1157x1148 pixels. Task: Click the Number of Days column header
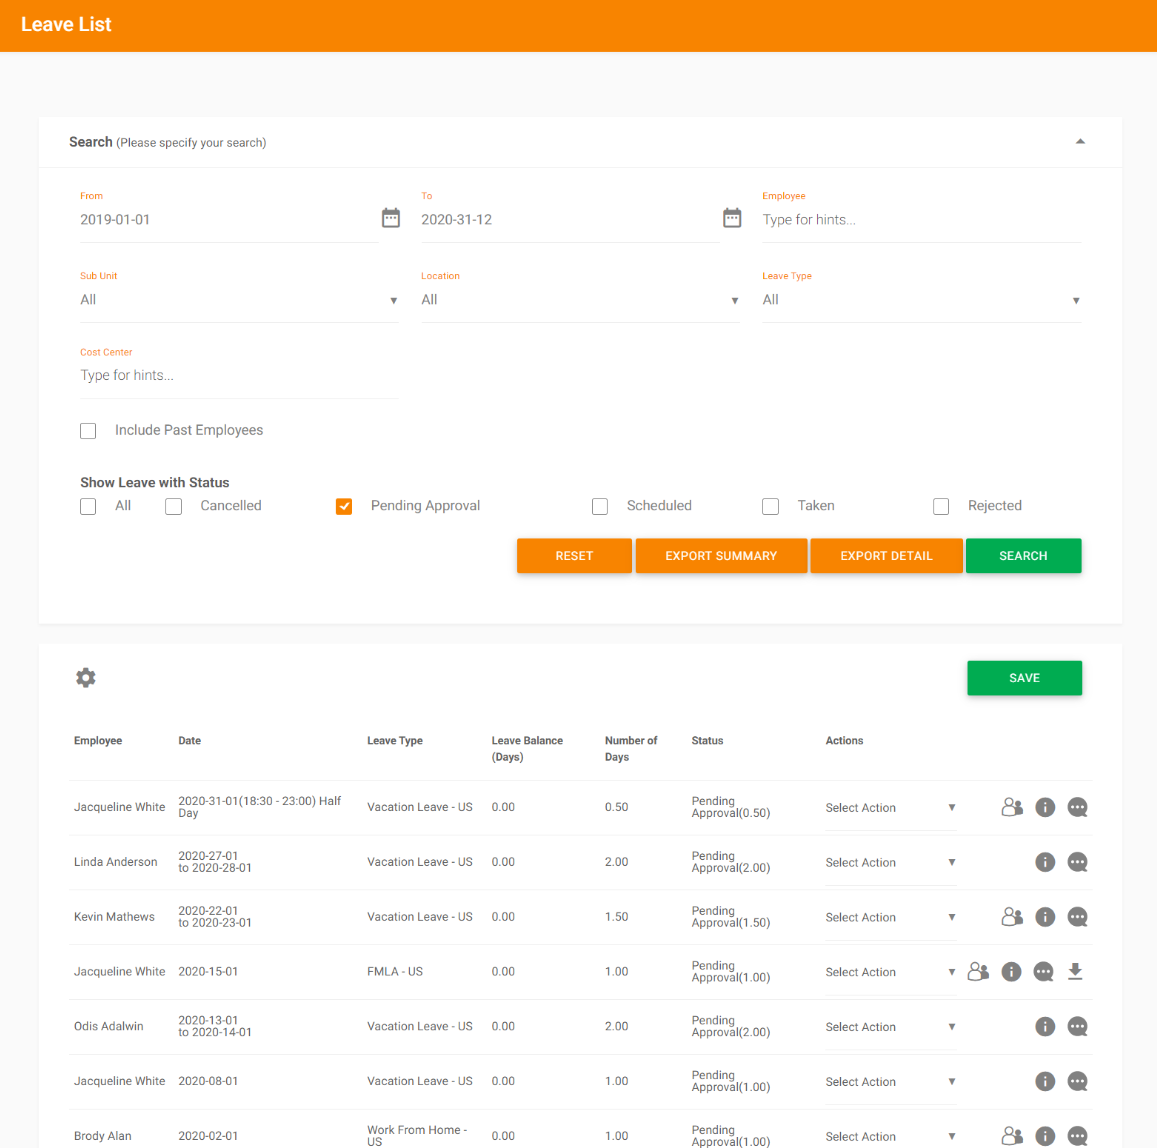click(x=631, y=749)
